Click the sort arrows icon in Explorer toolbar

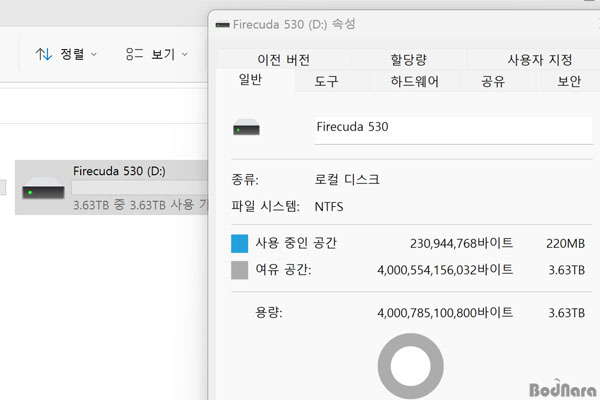click(44, 54)
